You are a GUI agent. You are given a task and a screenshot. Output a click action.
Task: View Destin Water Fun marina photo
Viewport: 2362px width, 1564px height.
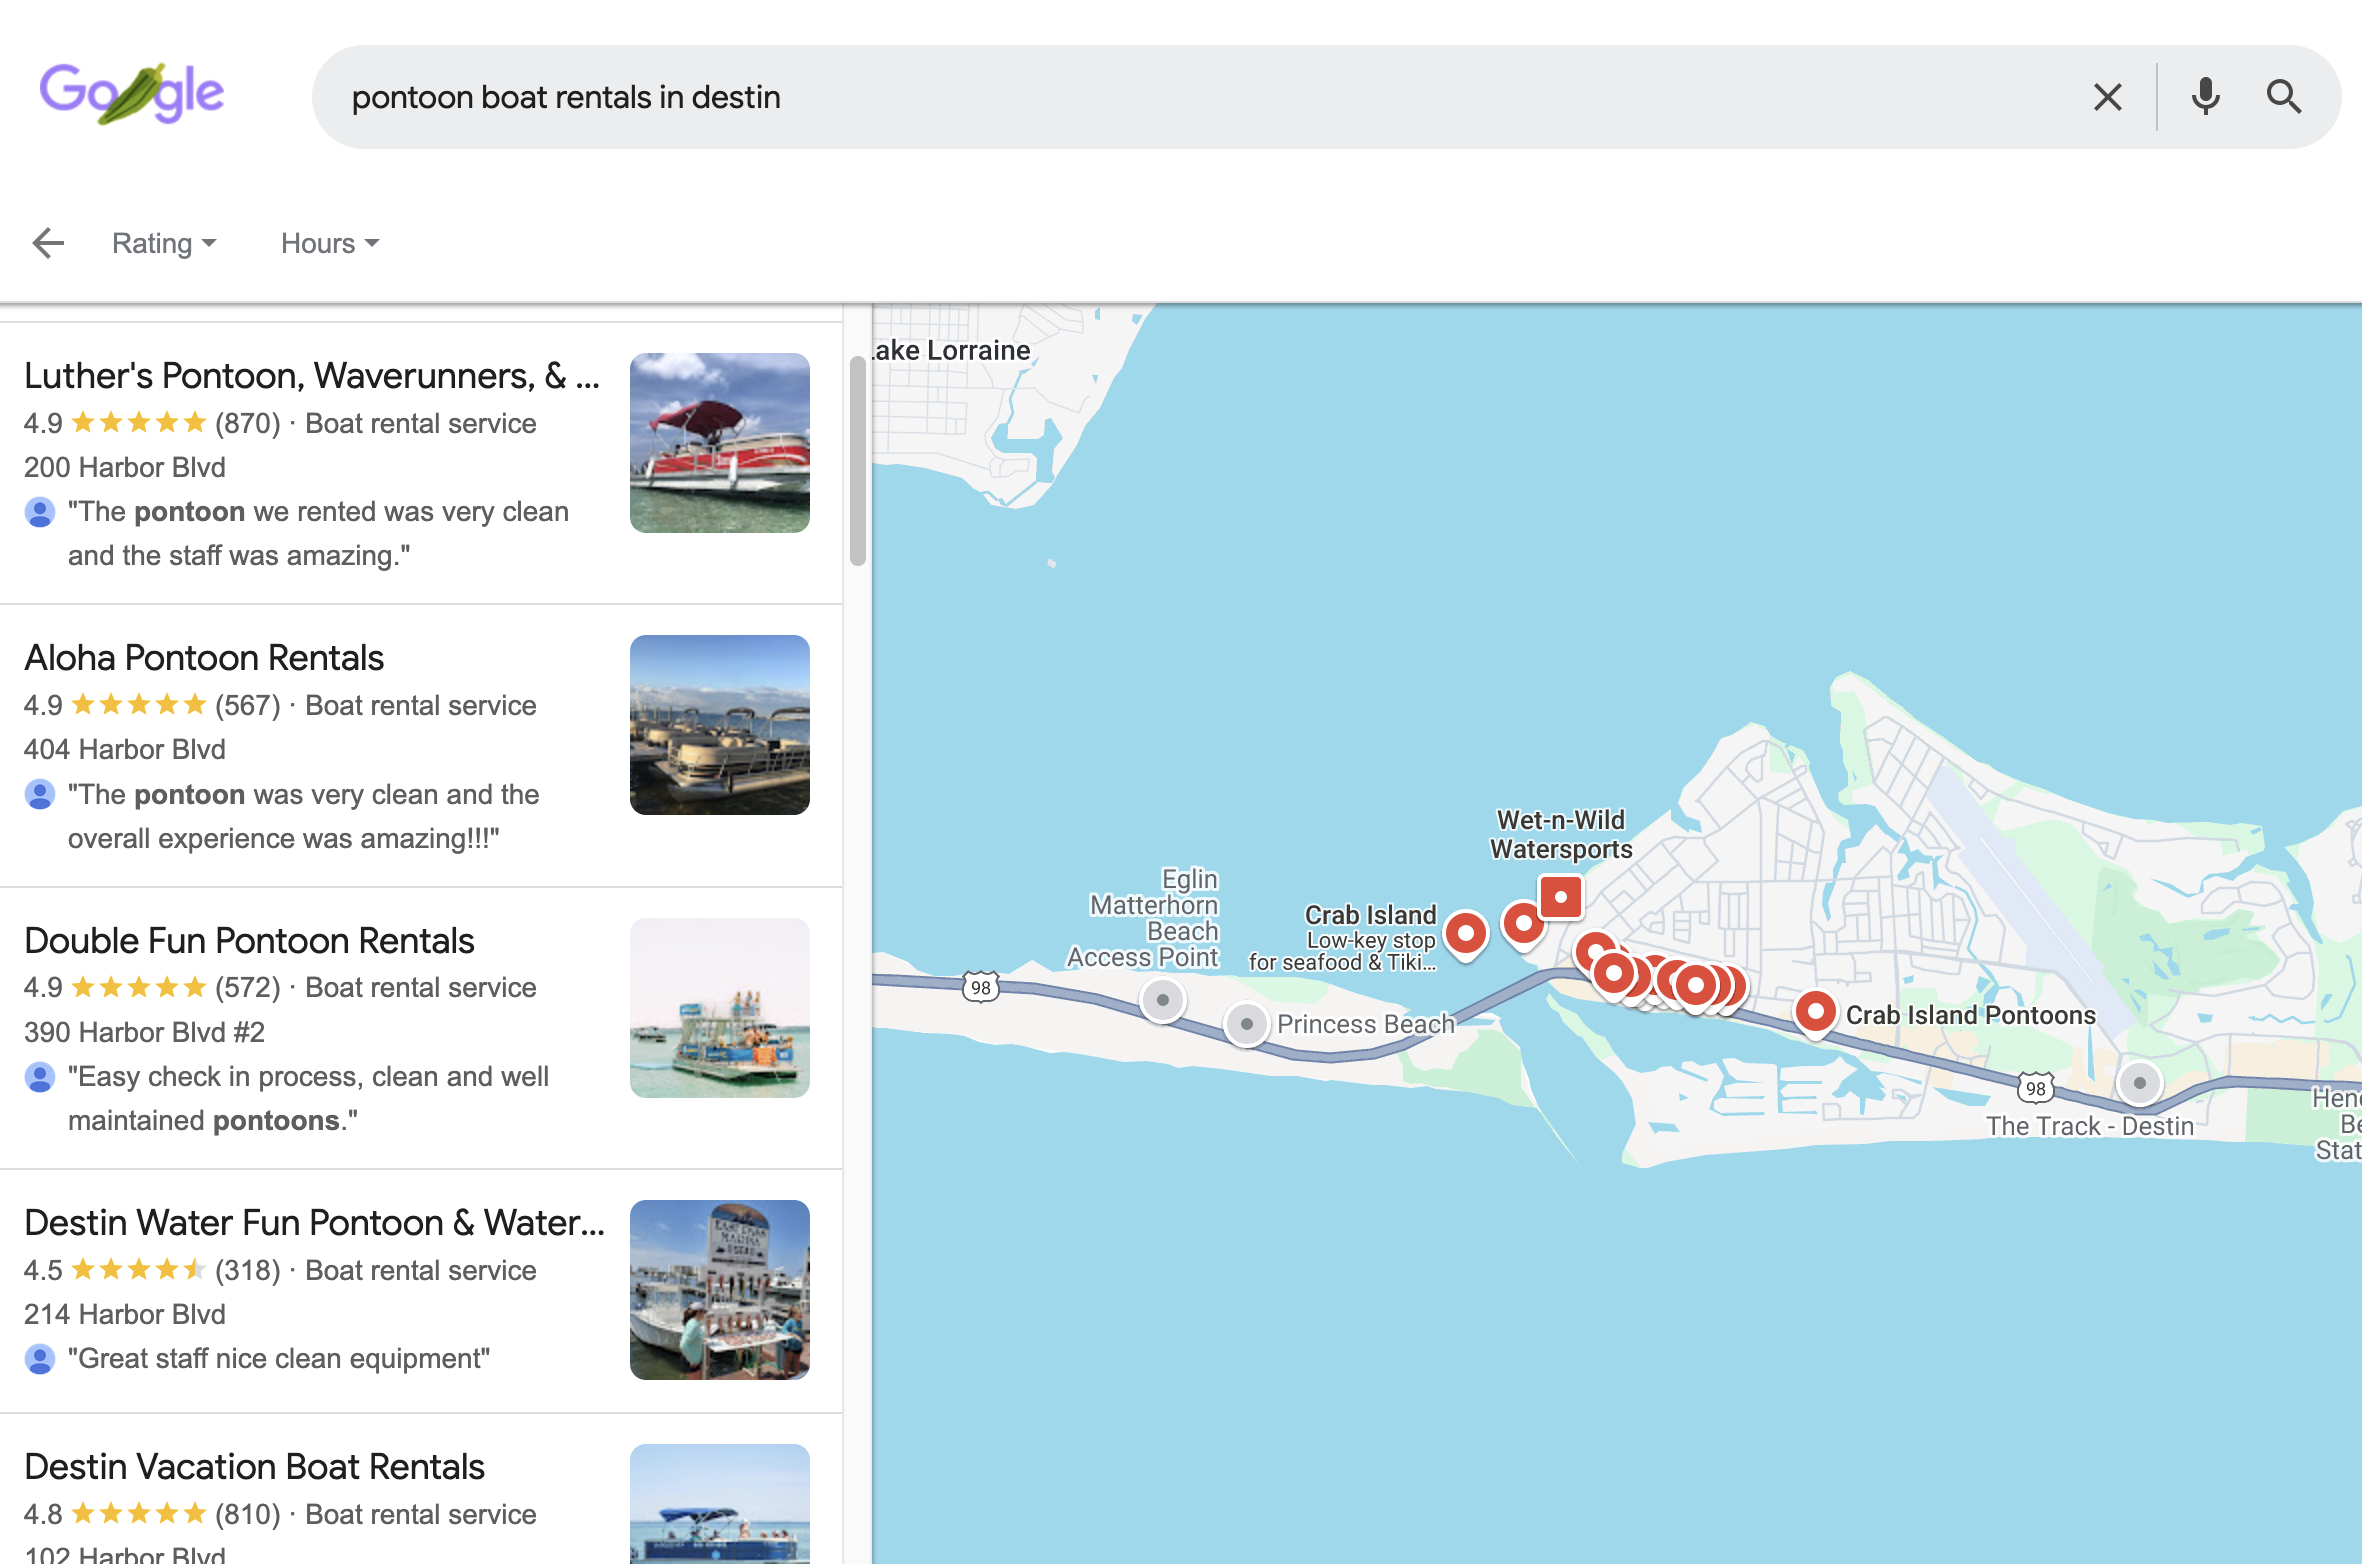coord(720,1290)
